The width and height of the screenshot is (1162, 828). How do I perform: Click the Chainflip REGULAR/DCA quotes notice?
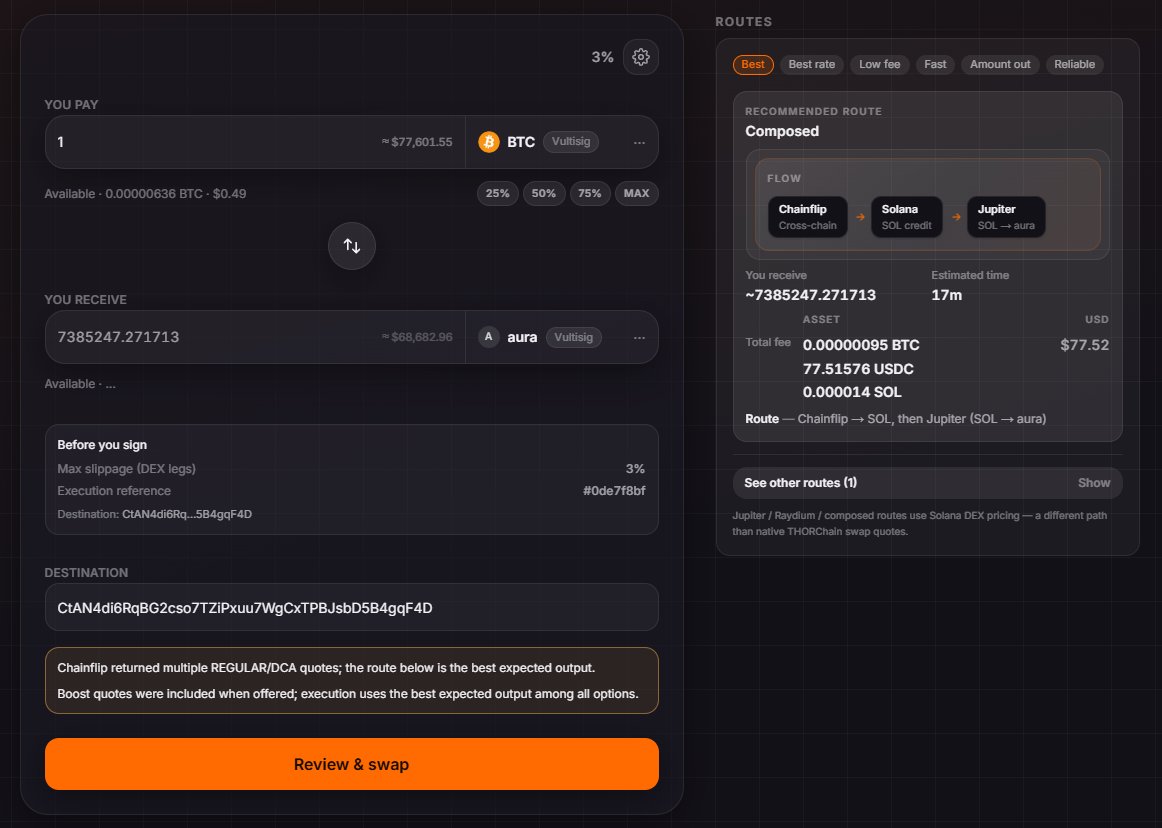[x=352, y=680]
